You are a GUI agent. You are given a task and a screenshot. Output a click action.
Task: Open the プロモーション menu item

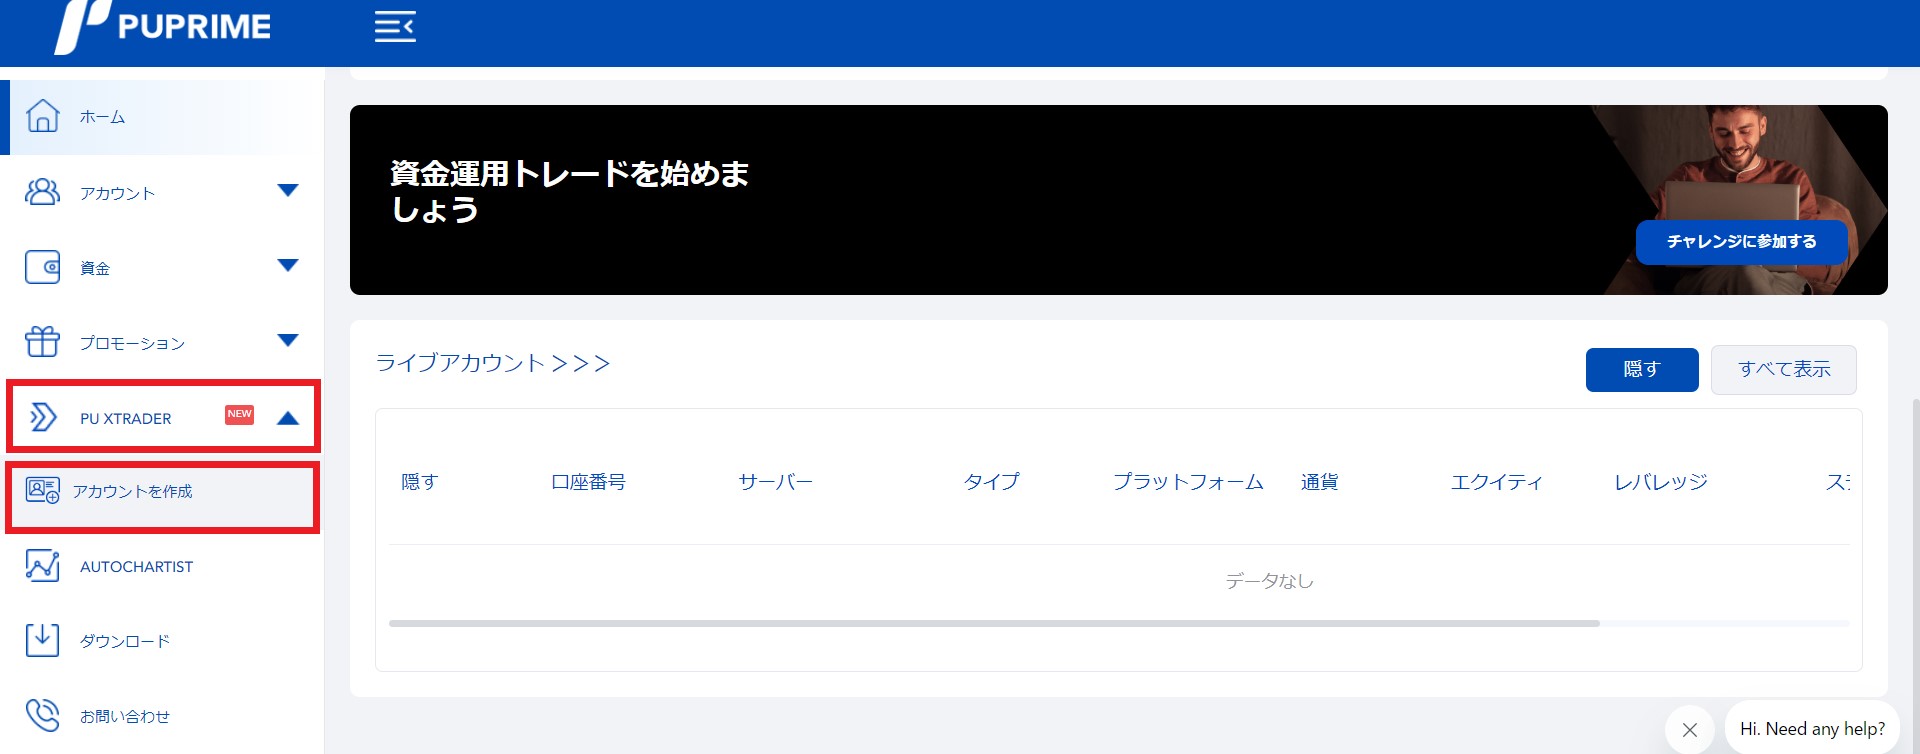tap(162, 342)
